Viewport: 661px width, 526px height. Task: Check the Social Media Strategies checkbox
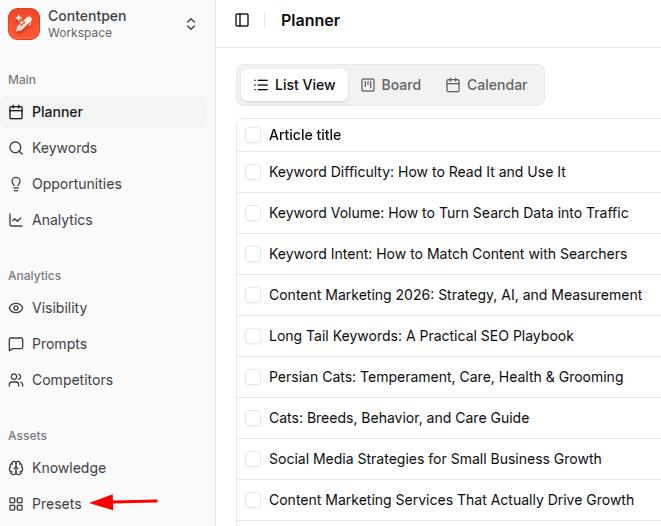(x=253, y=459)
